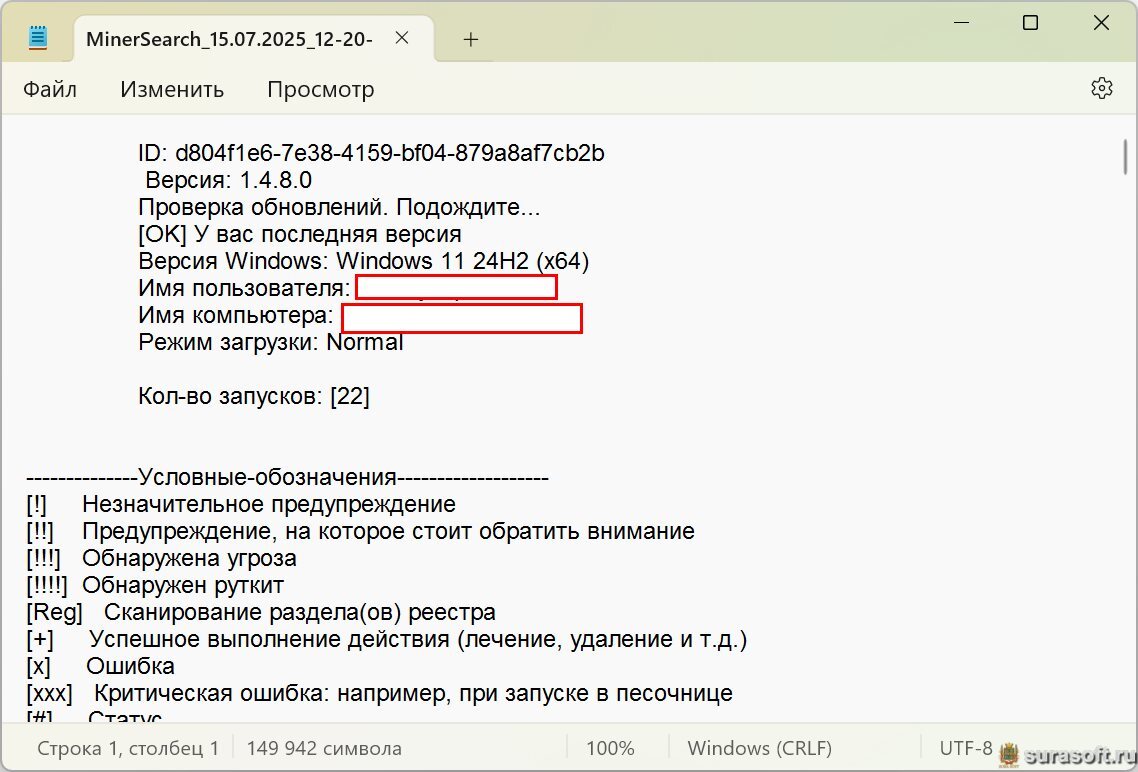This screenshot has height=772, width=1138.
Task: Click the [x] Ошибка line
Action: click(x=100, y=667)
